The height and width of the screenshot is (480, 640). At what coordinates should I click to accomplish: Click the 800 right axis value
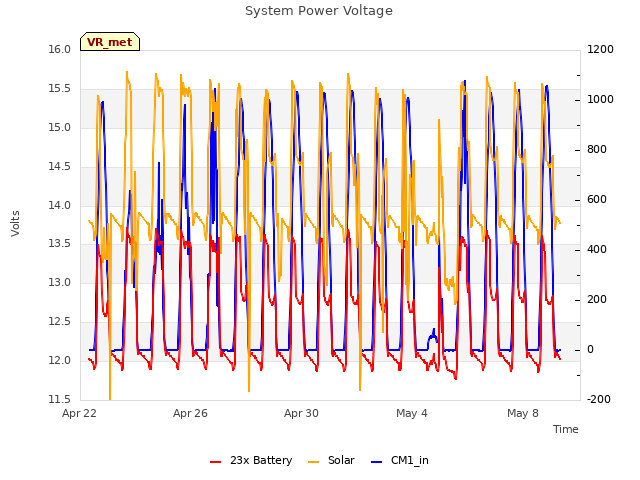(x=597, y=150)
